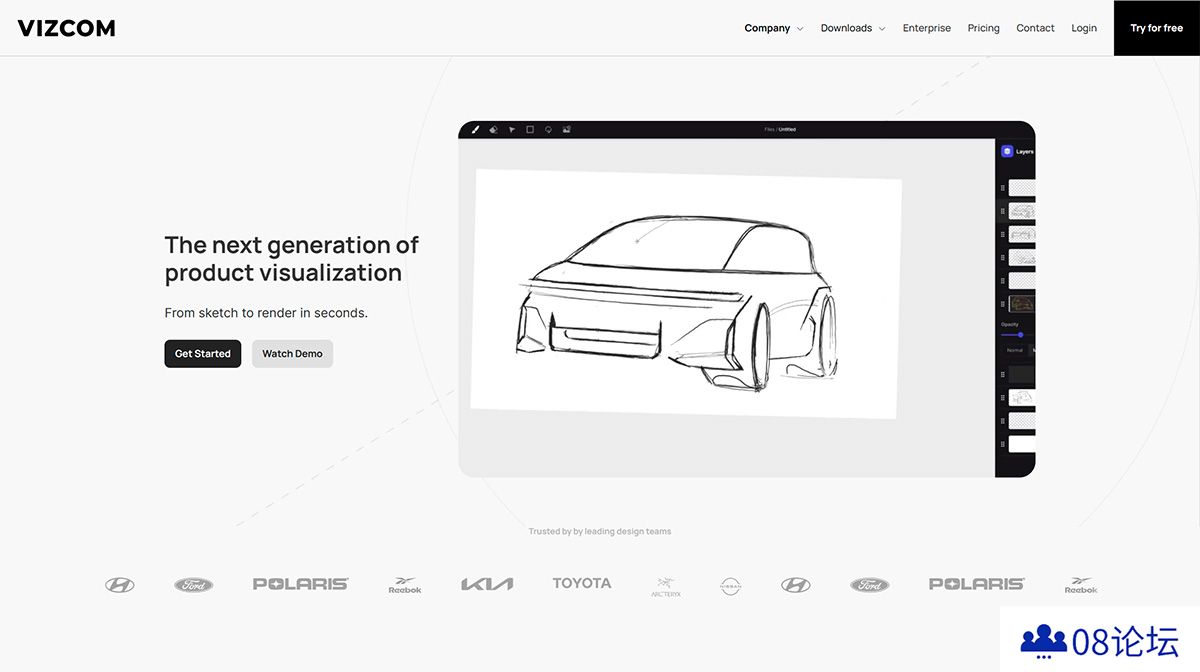
Task: Pick the arrow selection tool
Action: tap(511, 129)
